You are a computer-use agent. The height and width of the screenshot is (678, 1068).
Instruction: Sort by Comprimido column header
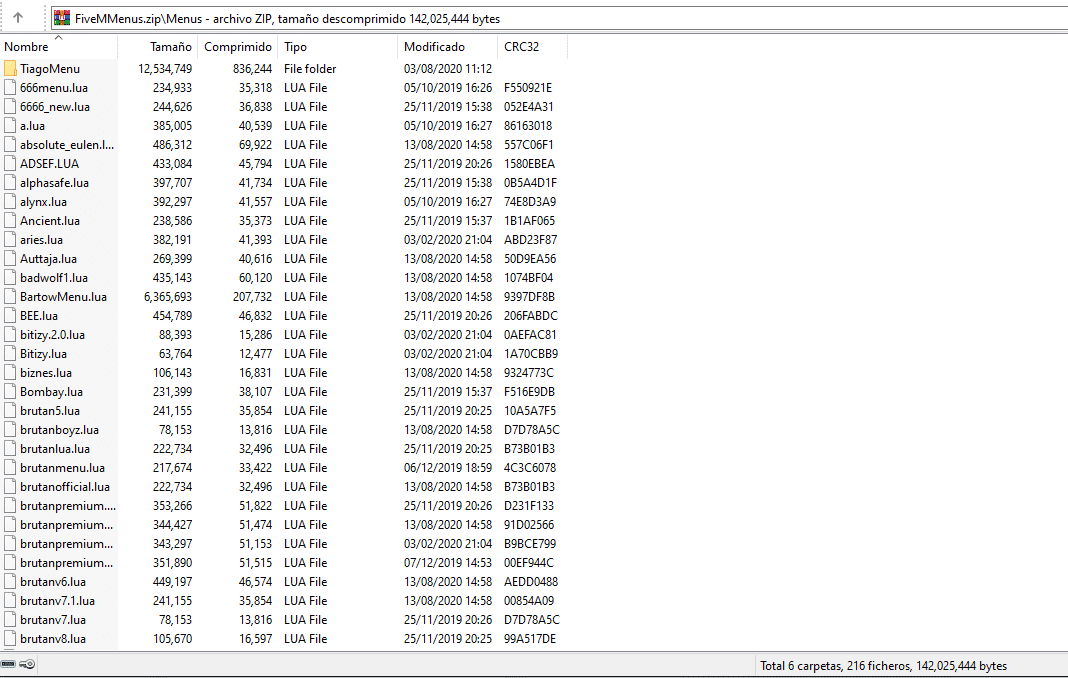[238, 47]
